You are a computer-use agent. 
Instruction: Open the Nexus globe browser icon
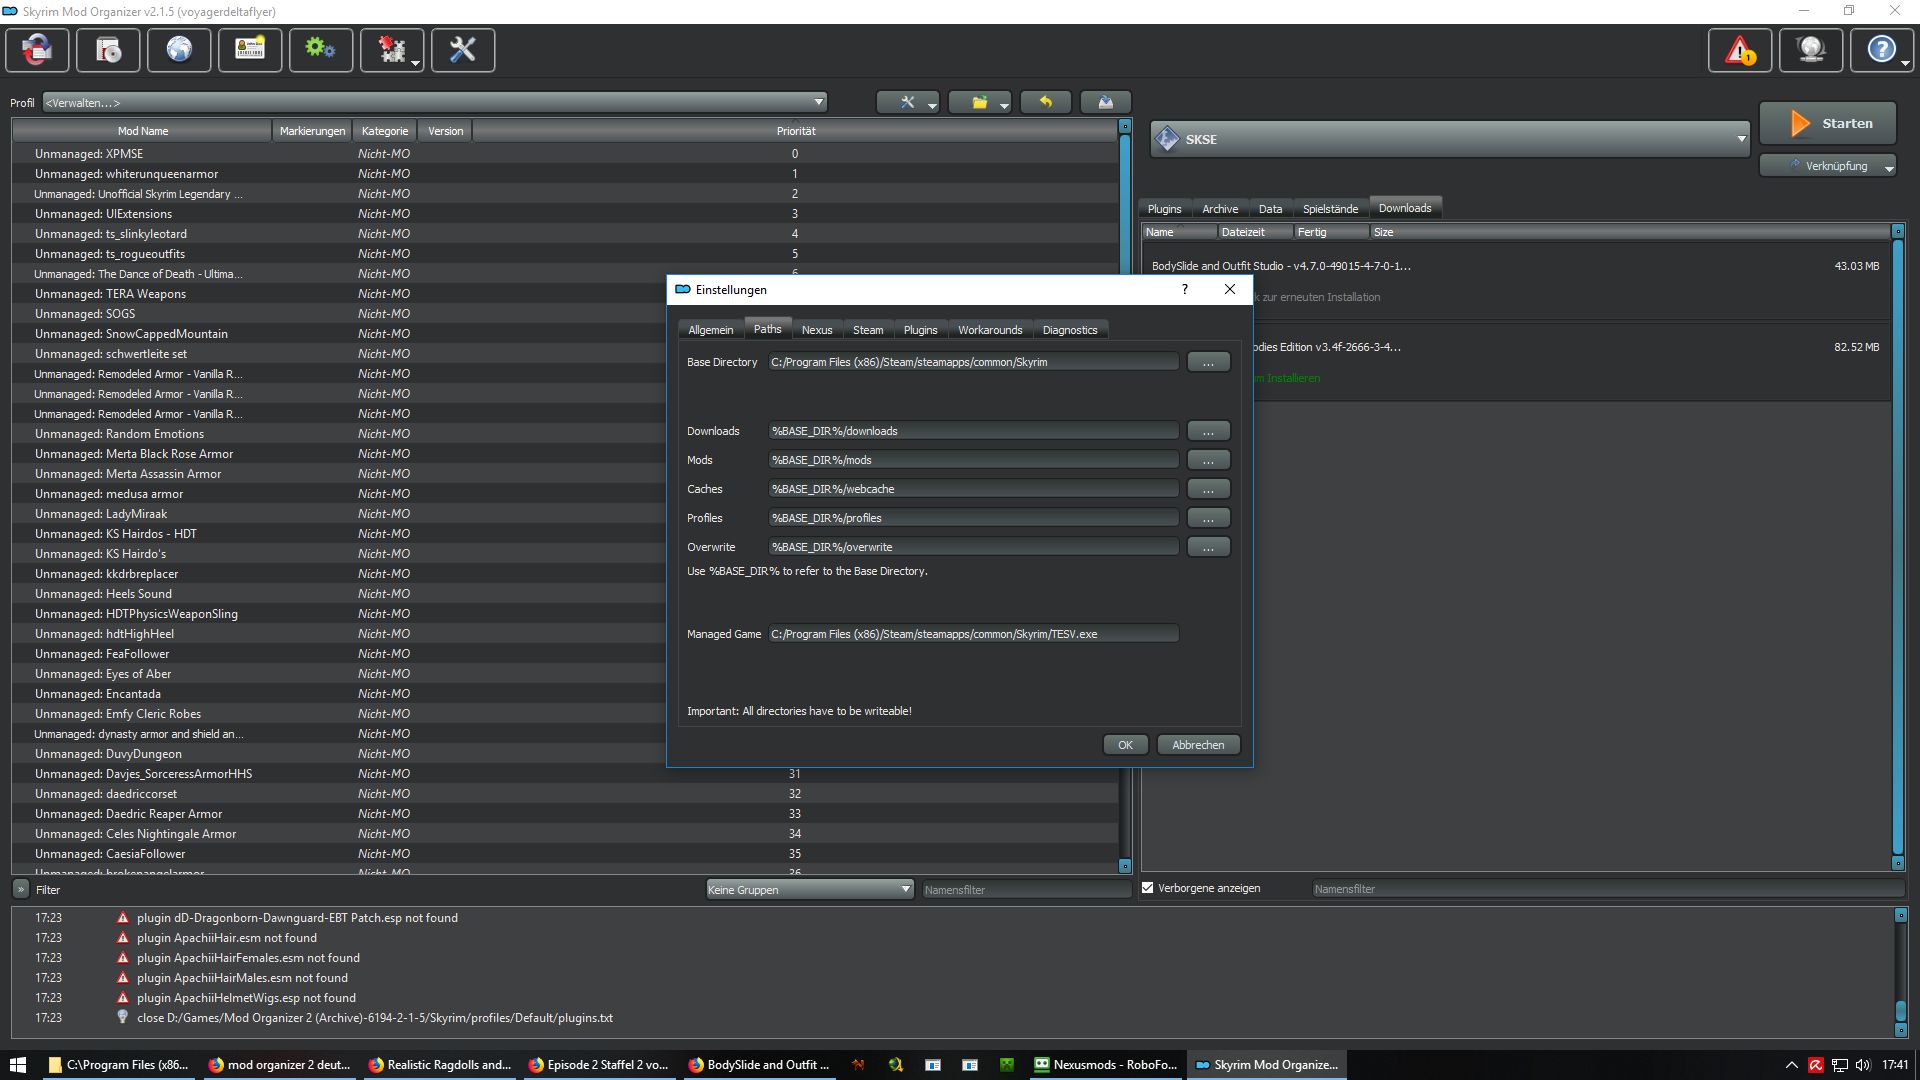179,50
